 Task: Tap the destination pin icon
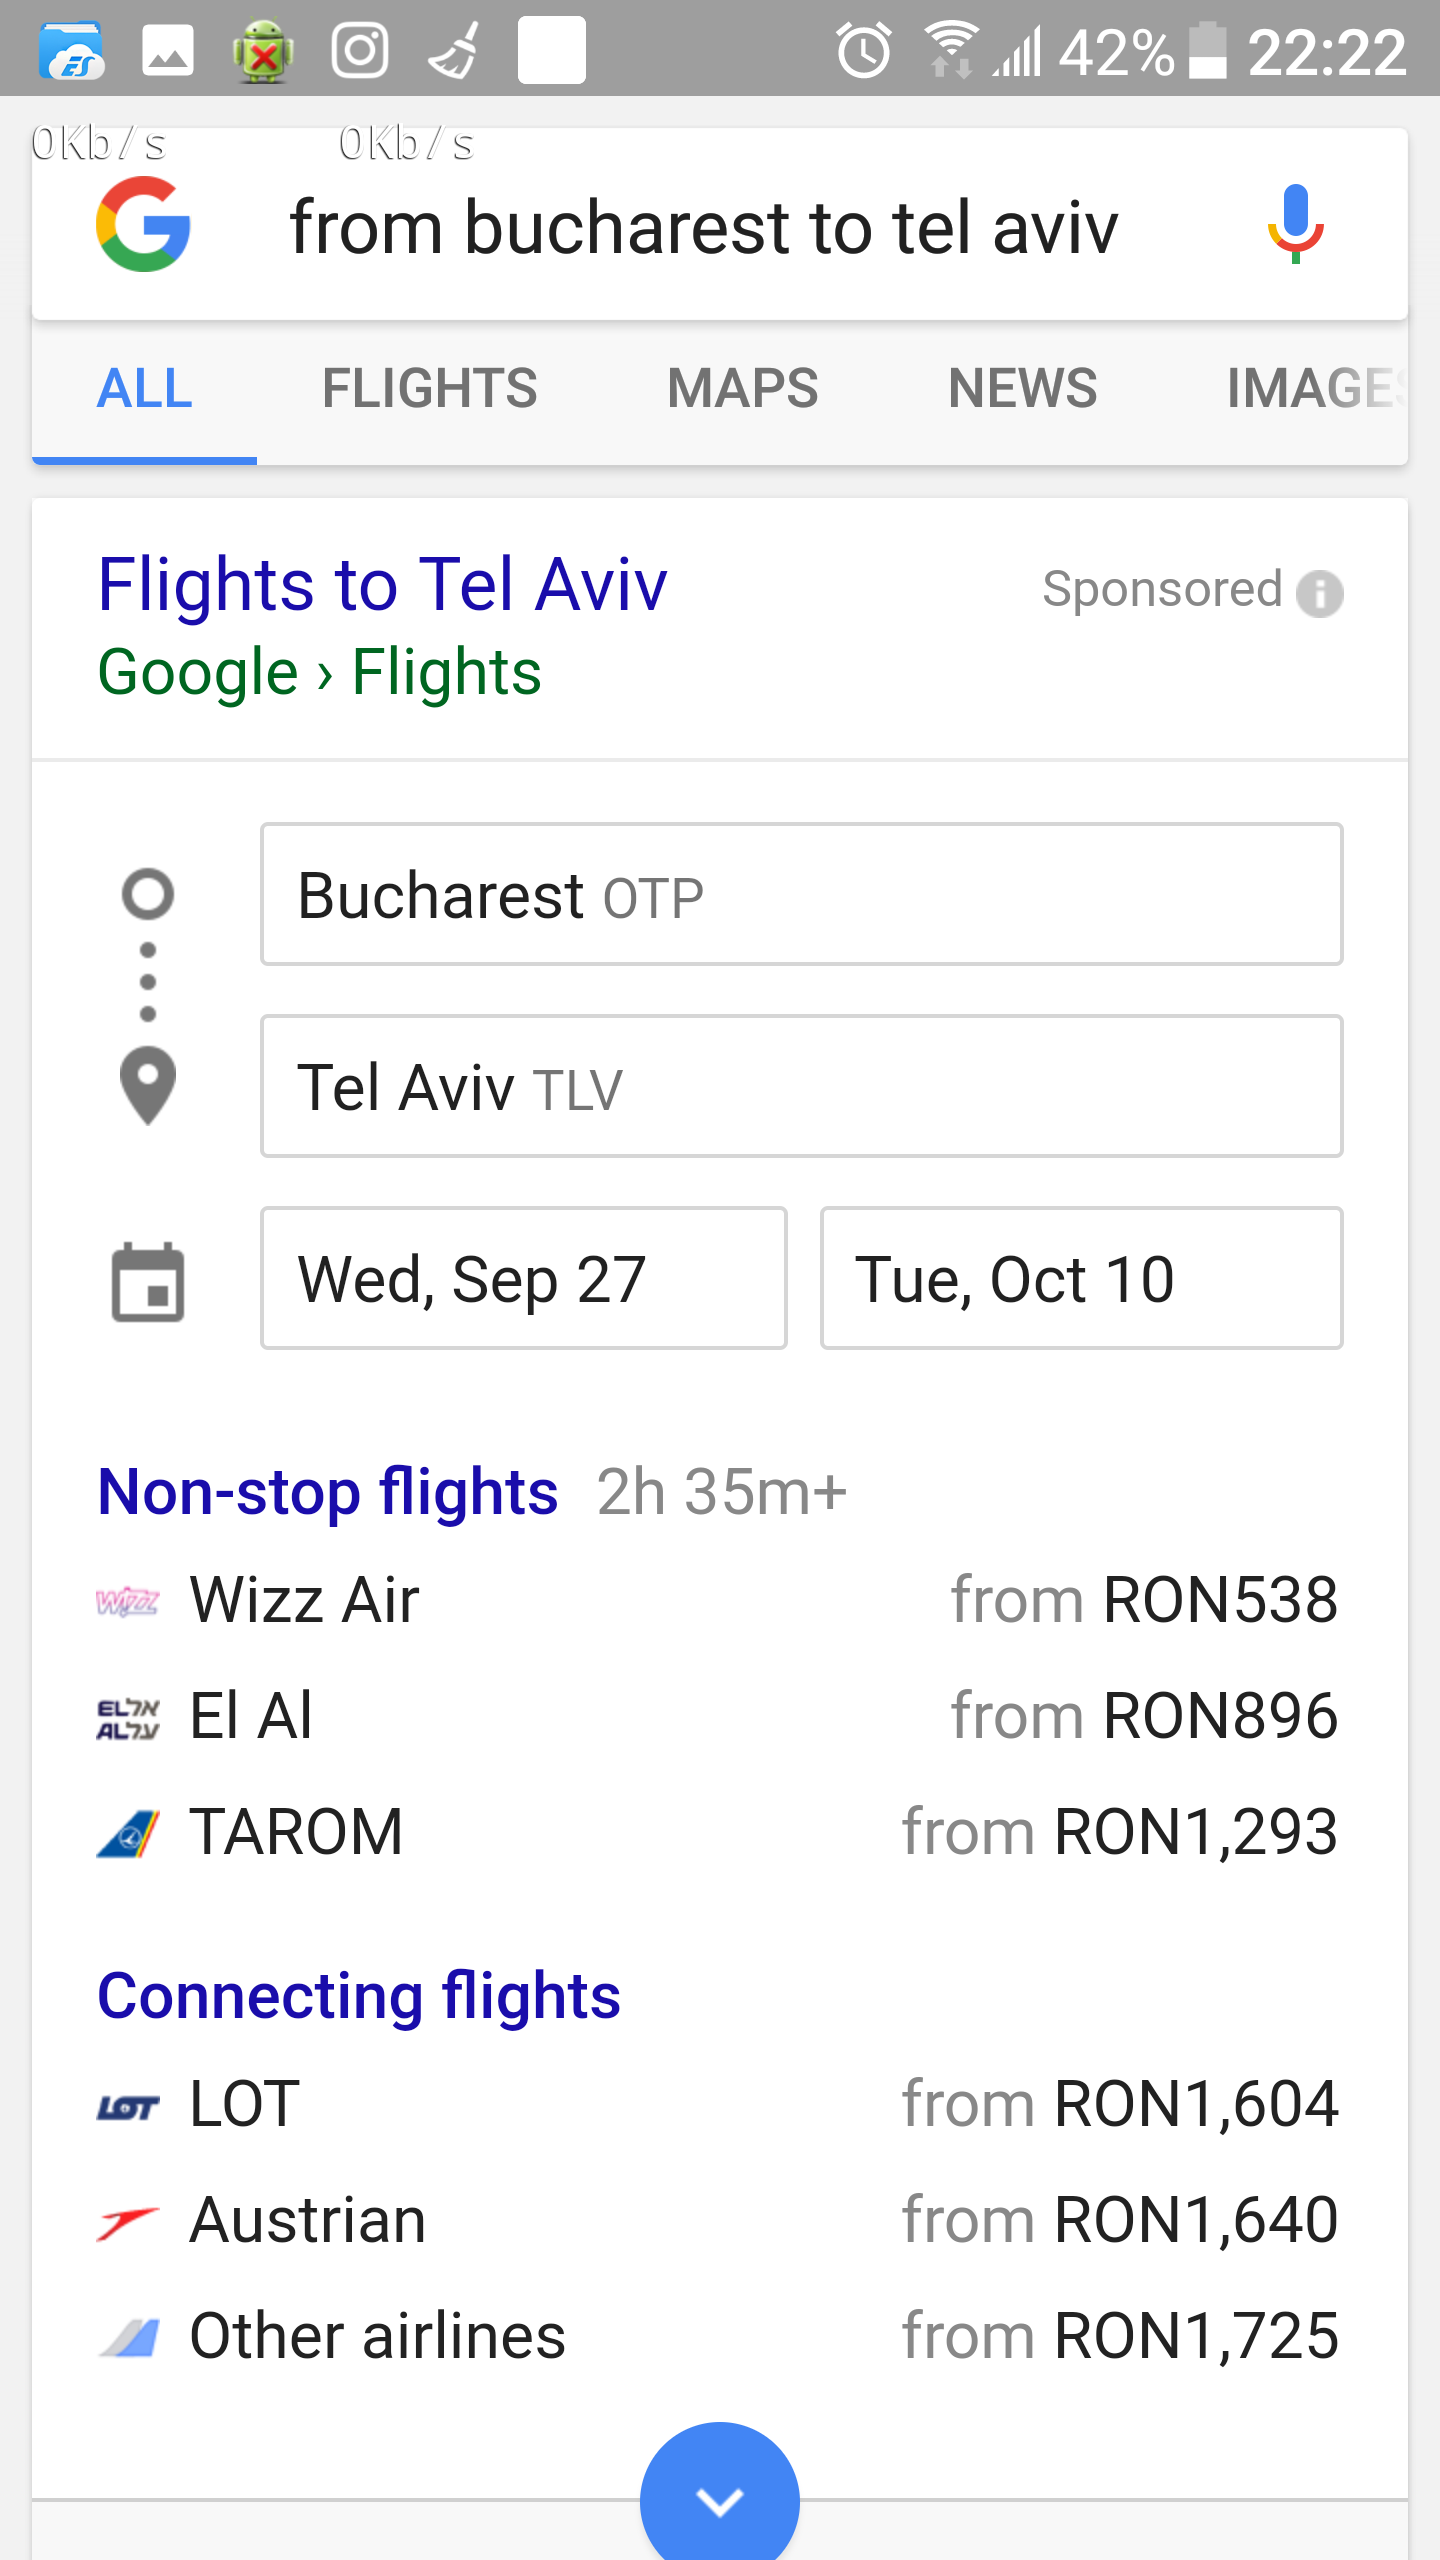coord(148,1085)
